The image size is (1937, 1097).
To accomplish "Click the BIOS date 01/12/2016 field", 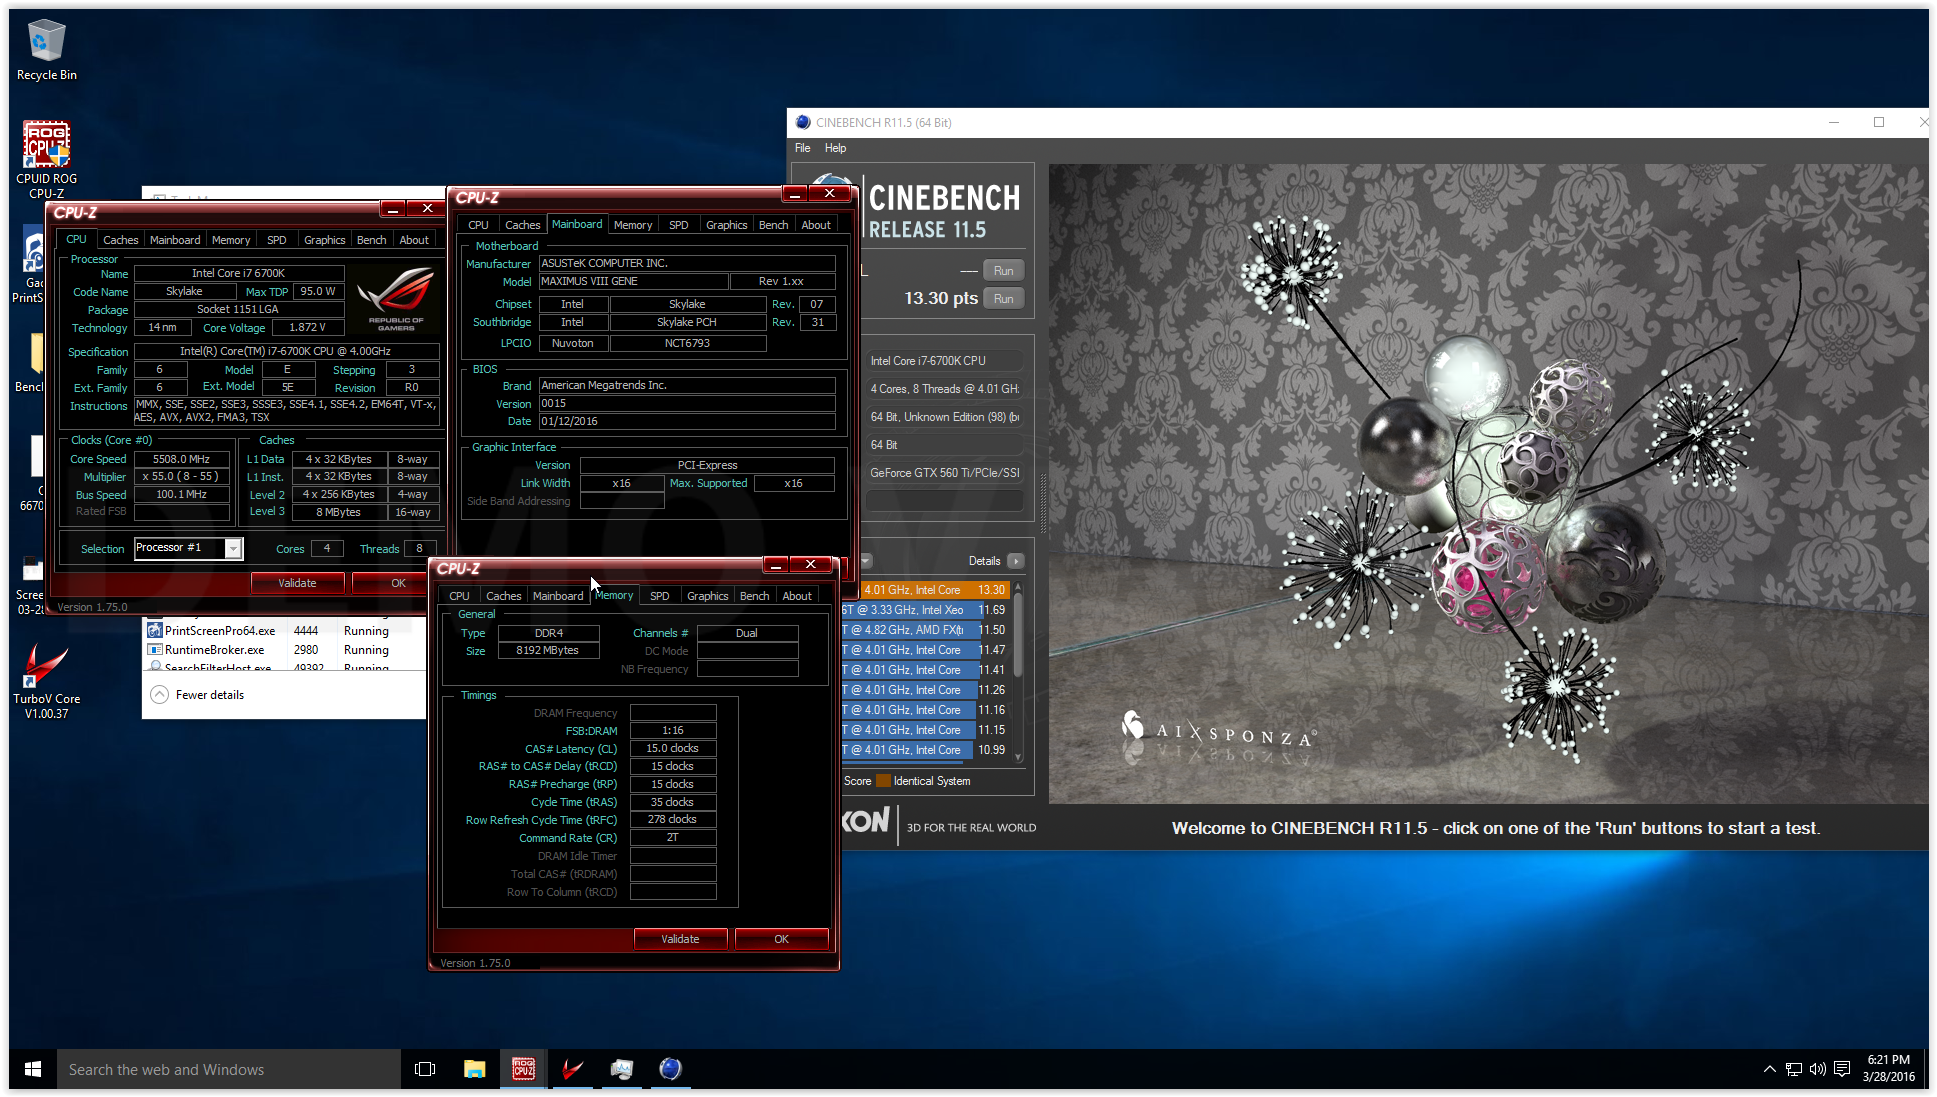I will pos(687,421).
